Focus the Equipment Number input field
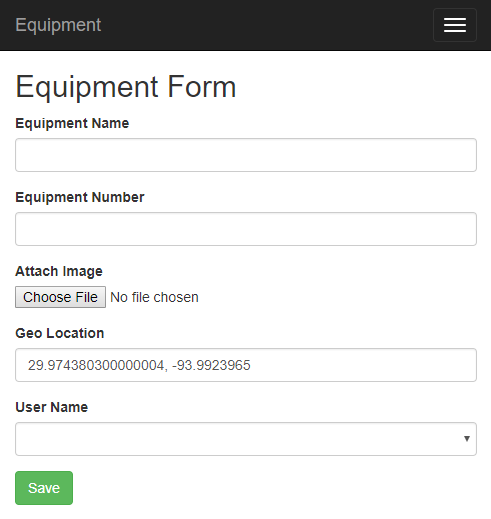Viewport: 491px width, 519px height. 246,229
